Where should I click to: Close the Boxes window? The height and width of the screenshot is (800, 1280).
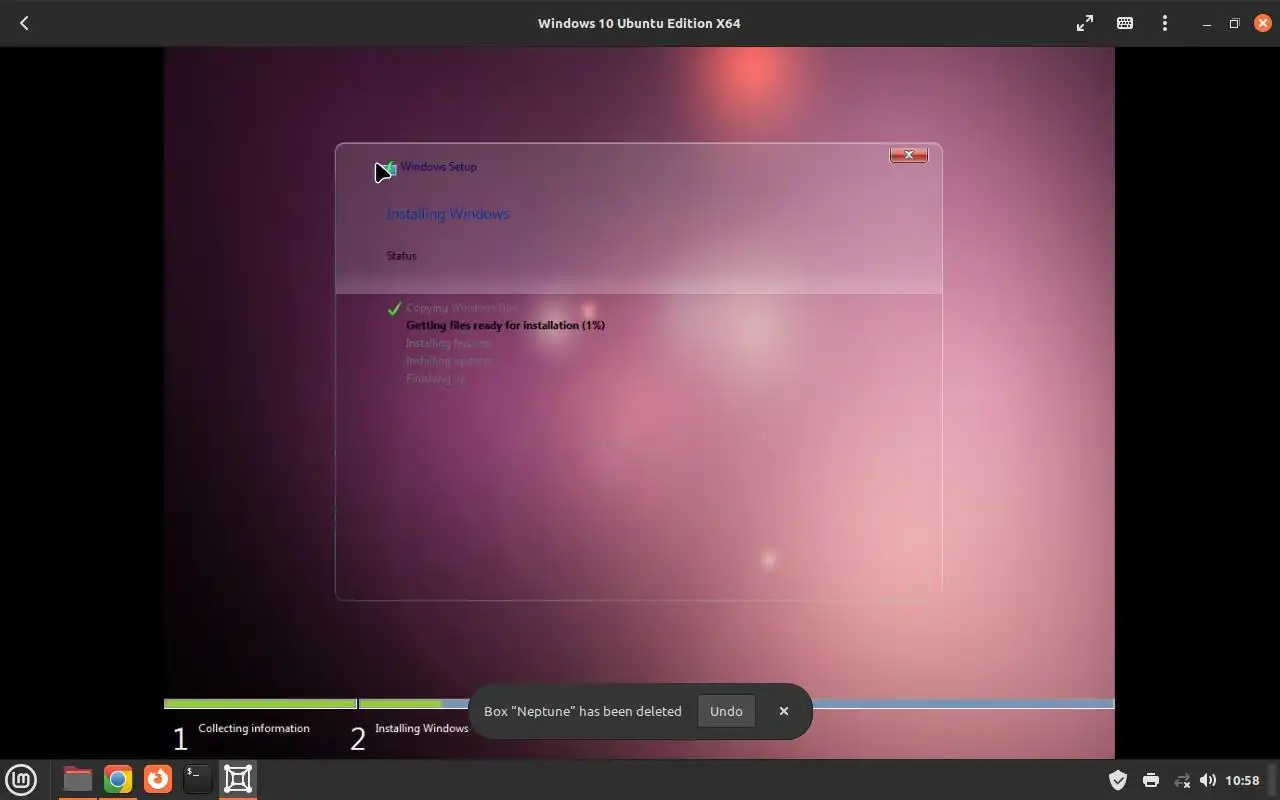(x=1261, y=23)
